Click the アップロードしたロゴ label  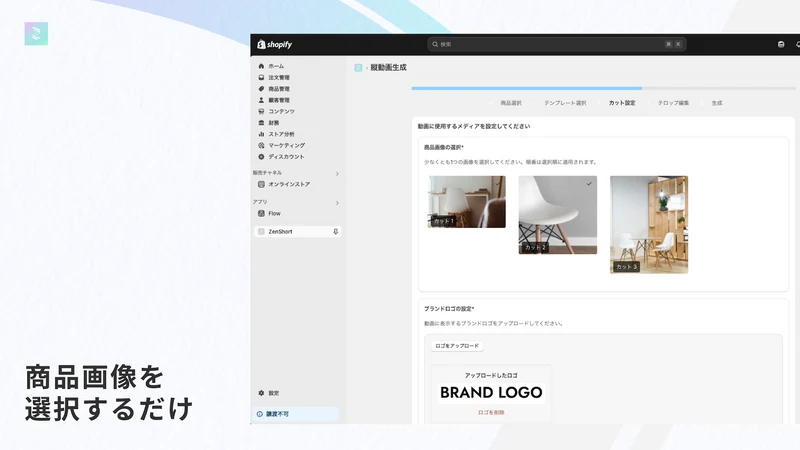pyautogui.click(x=491, y=376)
